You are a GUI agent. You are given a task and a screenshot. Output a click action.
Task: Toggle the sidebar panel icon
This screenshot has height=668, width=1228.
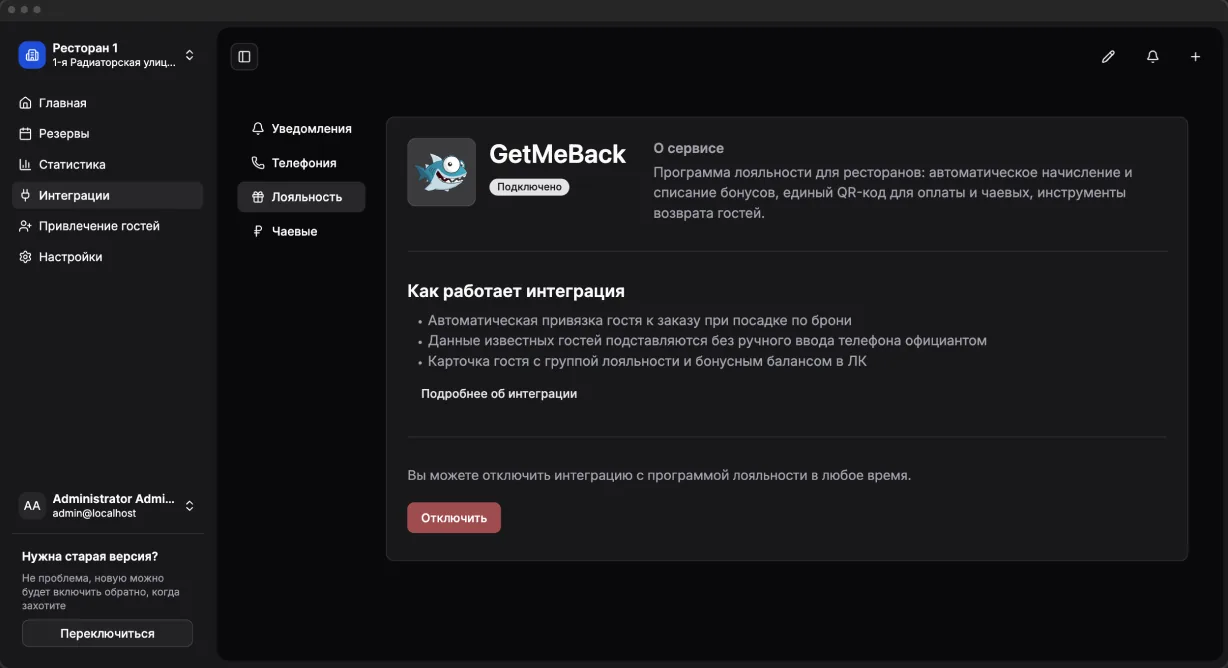pos(244,56)
